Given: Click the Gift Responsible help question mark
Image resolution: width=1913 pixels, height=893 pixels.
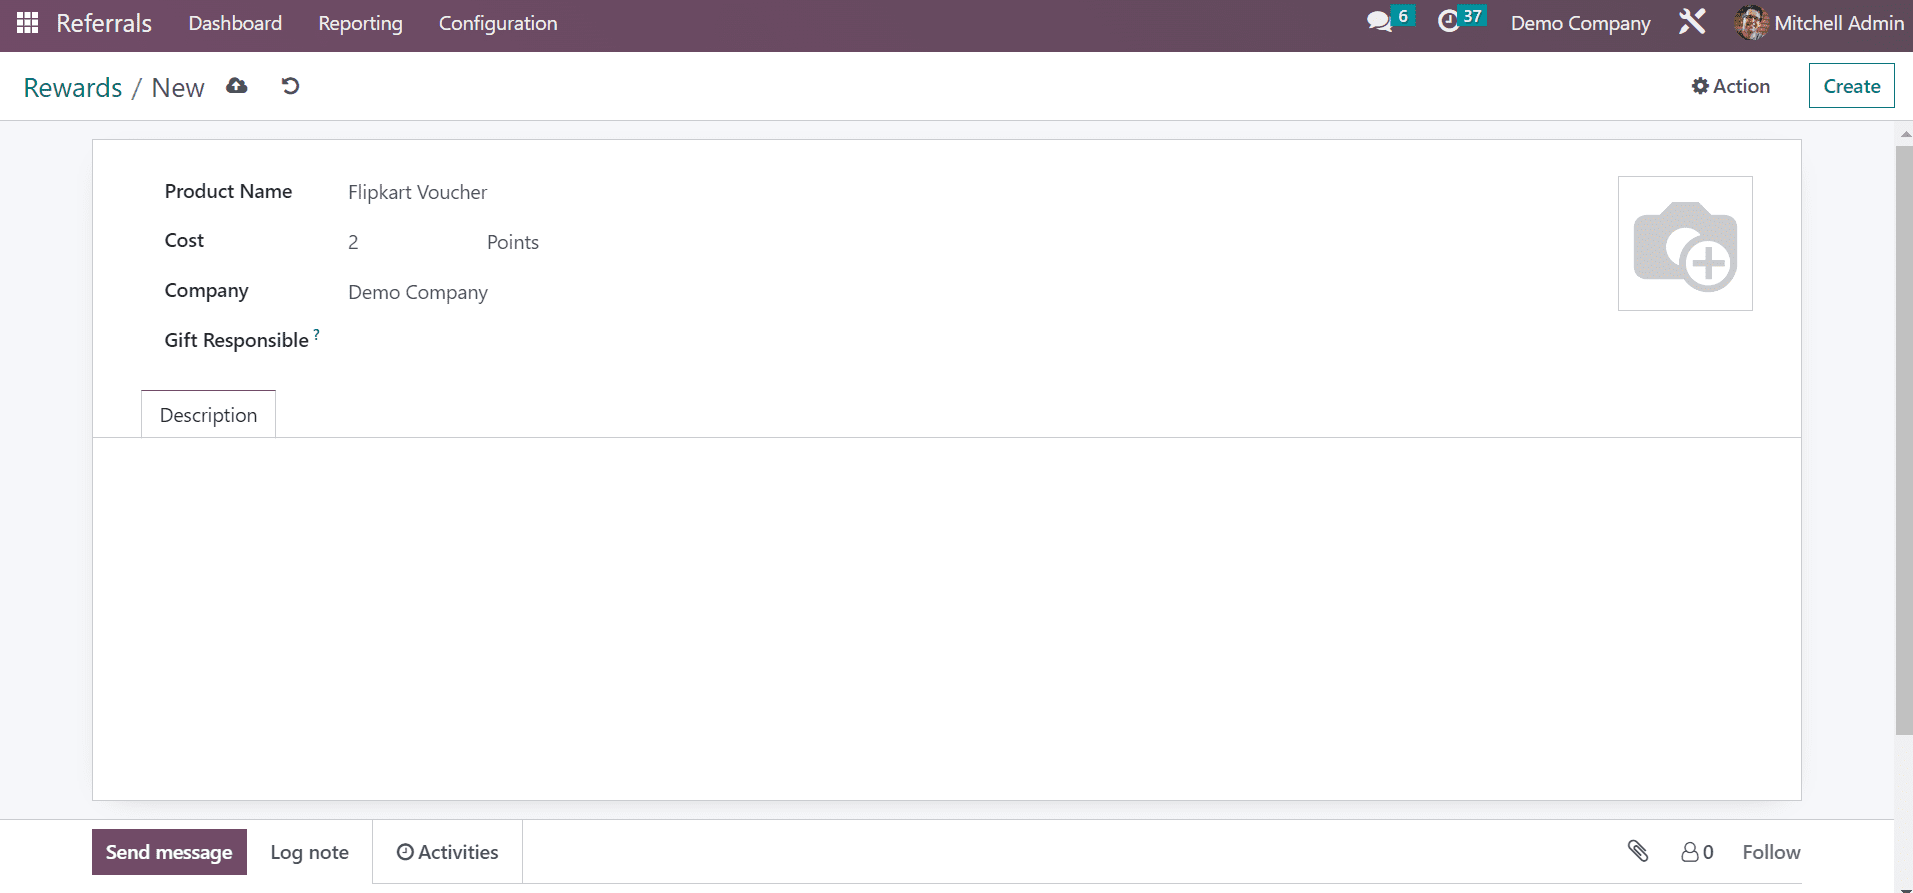Looking at the screenshot, I should (x=316, y=334).
